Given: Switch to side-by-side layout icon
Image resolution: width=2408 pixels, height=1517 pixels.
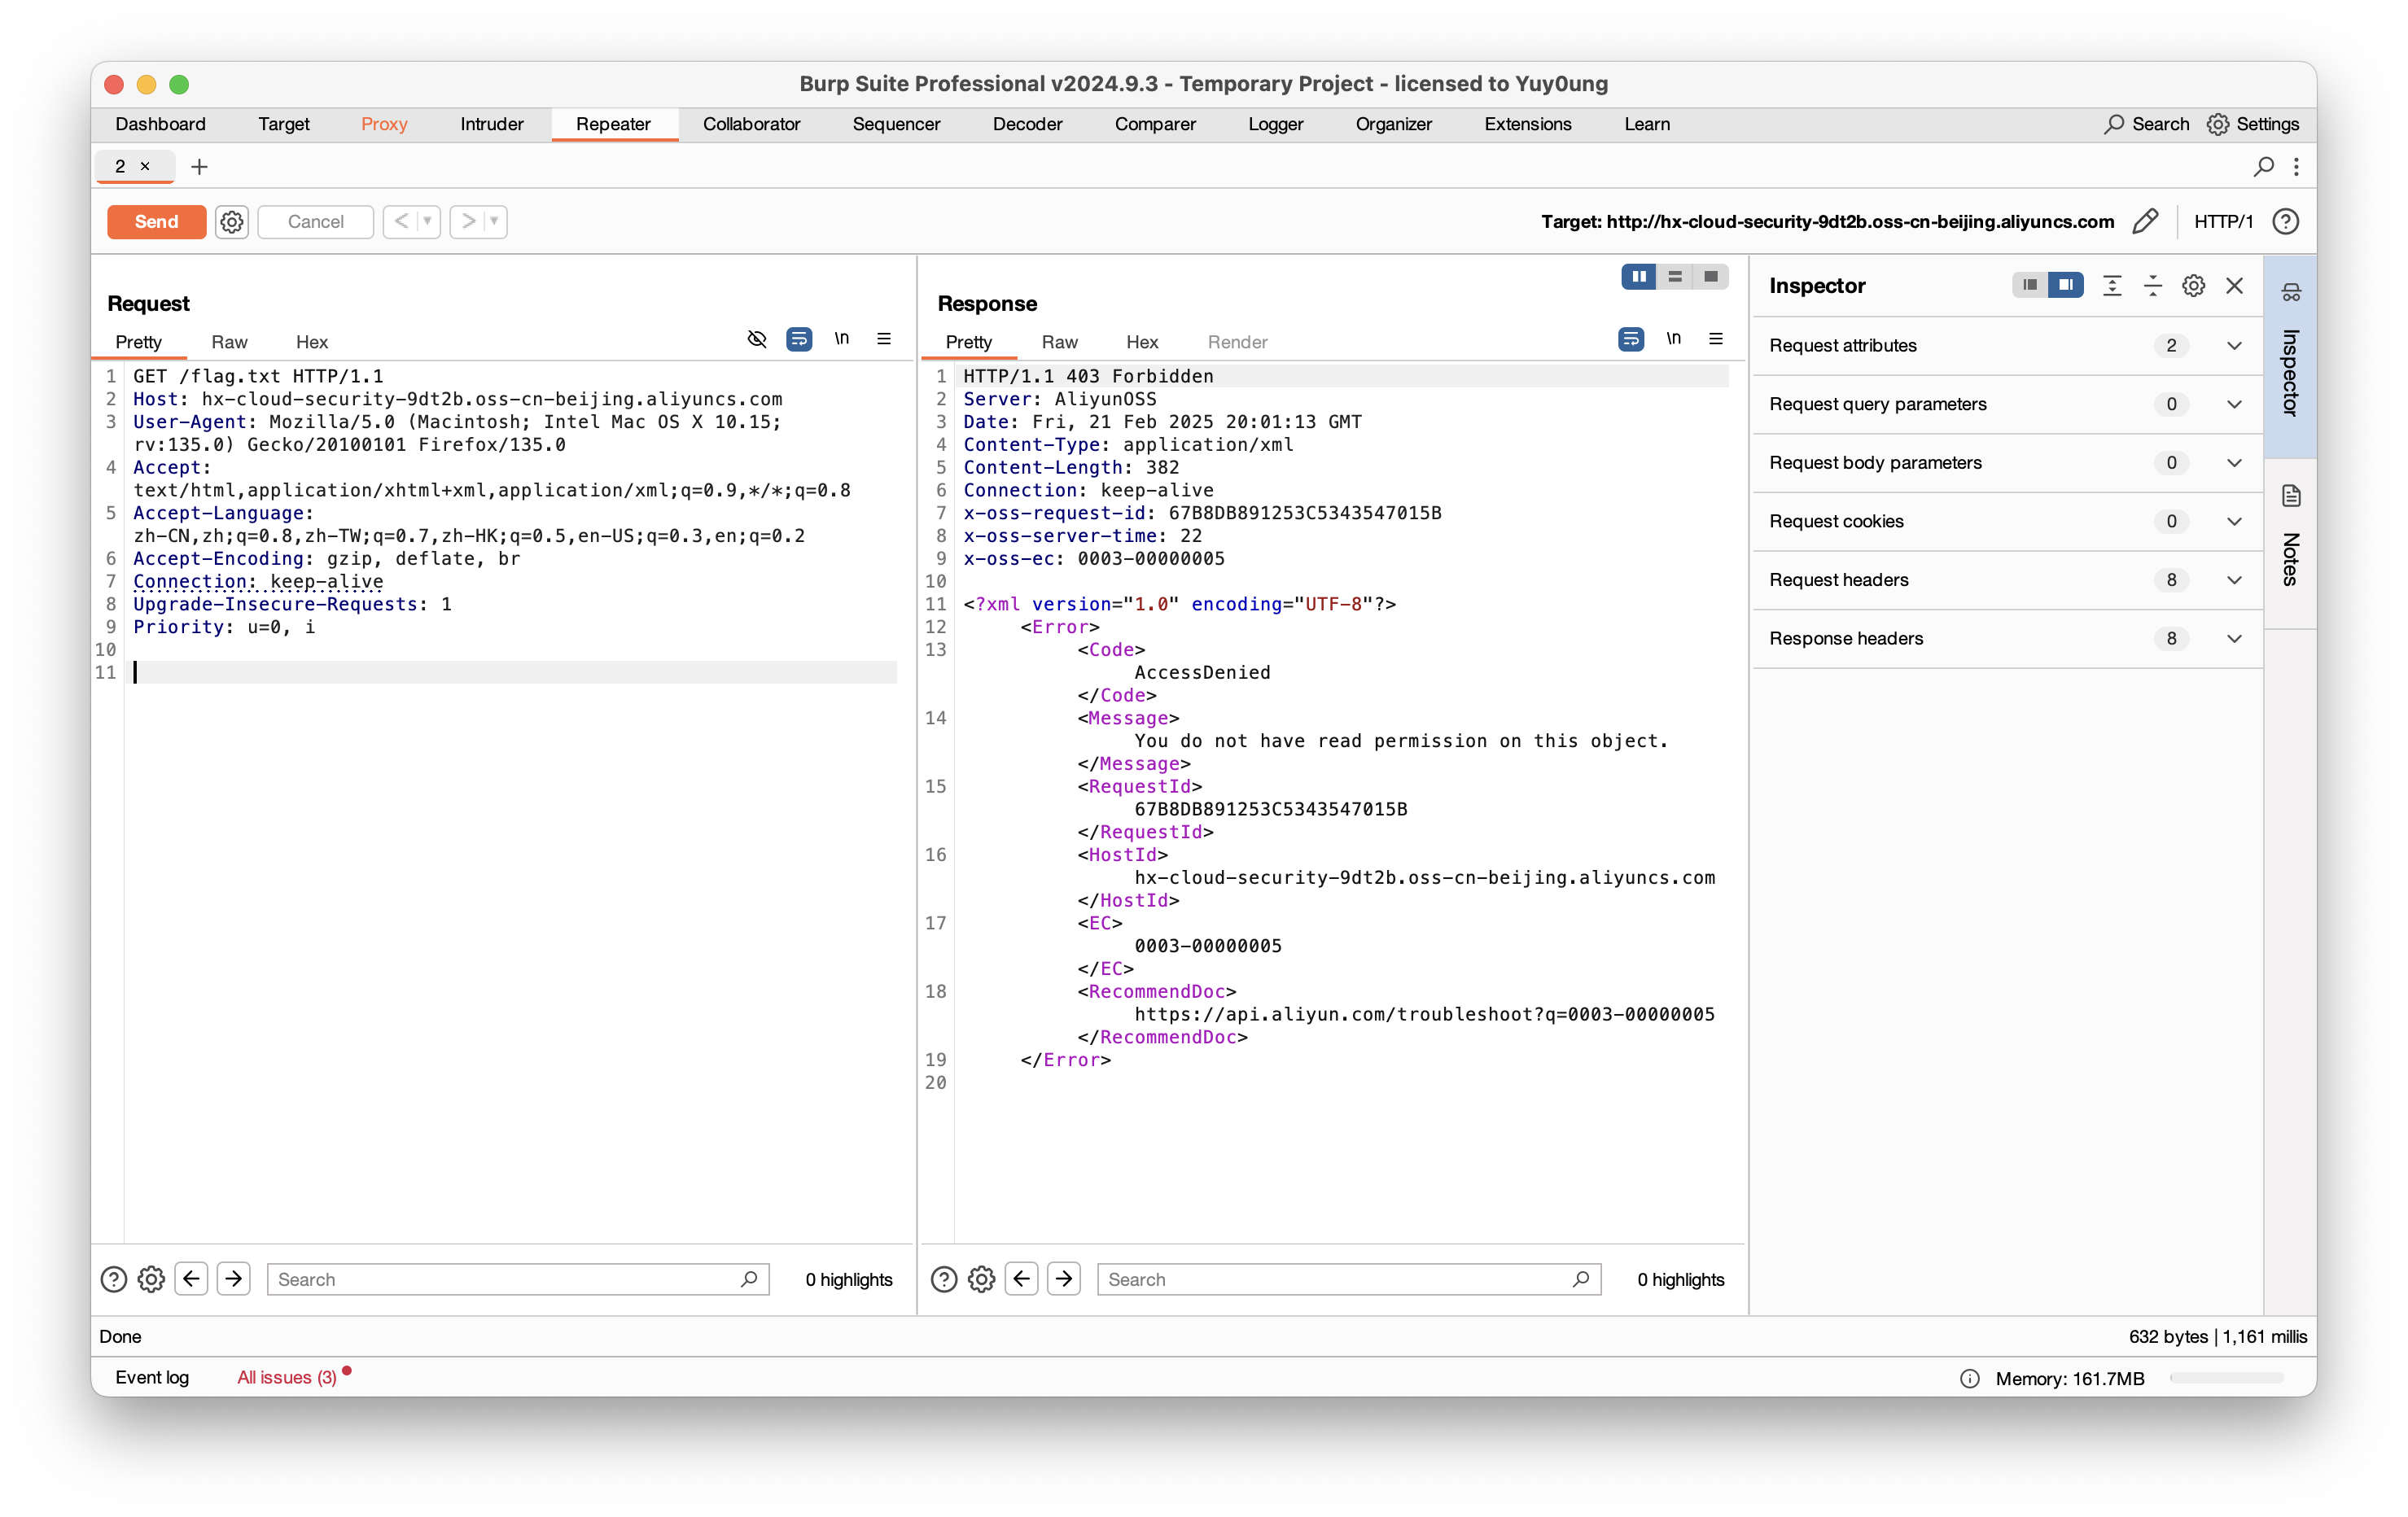Looking at the screenshot, I should click(1639, 276).
